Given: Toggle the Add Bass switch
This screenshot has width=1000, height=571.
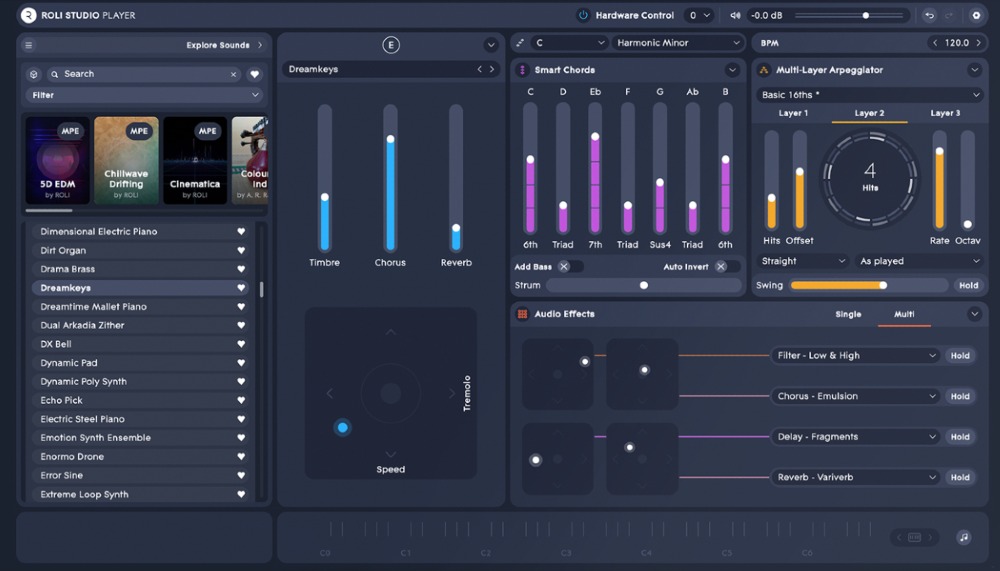Looking at the screenshot, I should 569,267.
